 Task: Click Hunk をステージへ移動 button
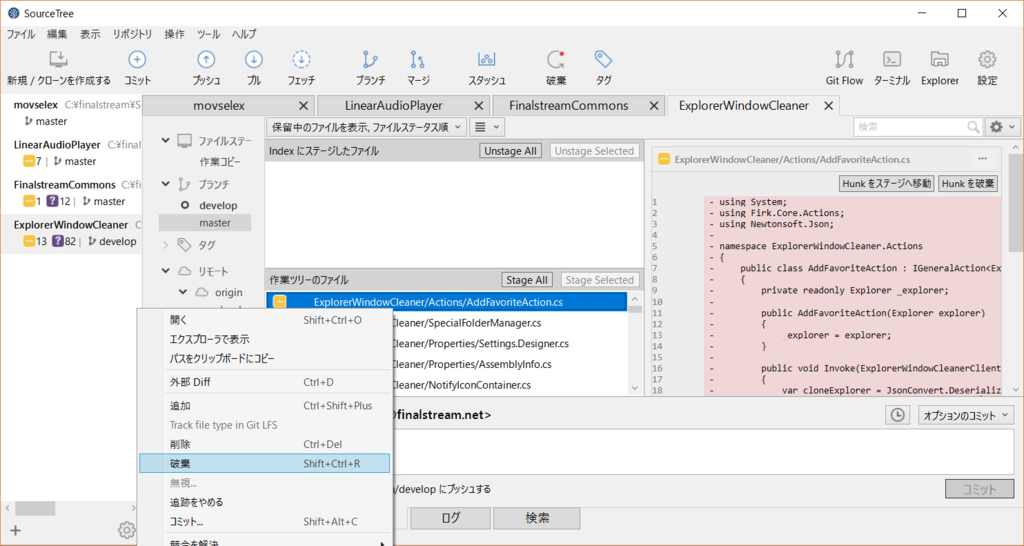pos(887,184)
